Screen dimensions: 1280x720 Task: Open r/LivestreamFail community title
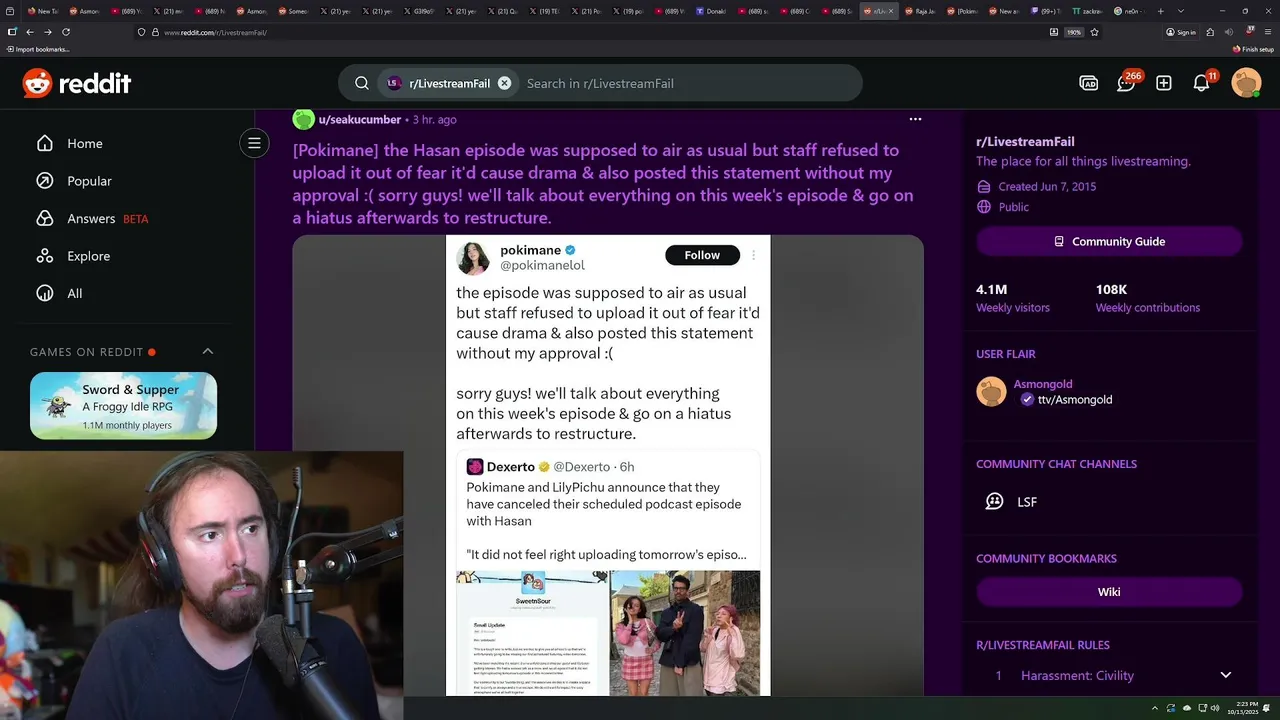pos(1025,142)
